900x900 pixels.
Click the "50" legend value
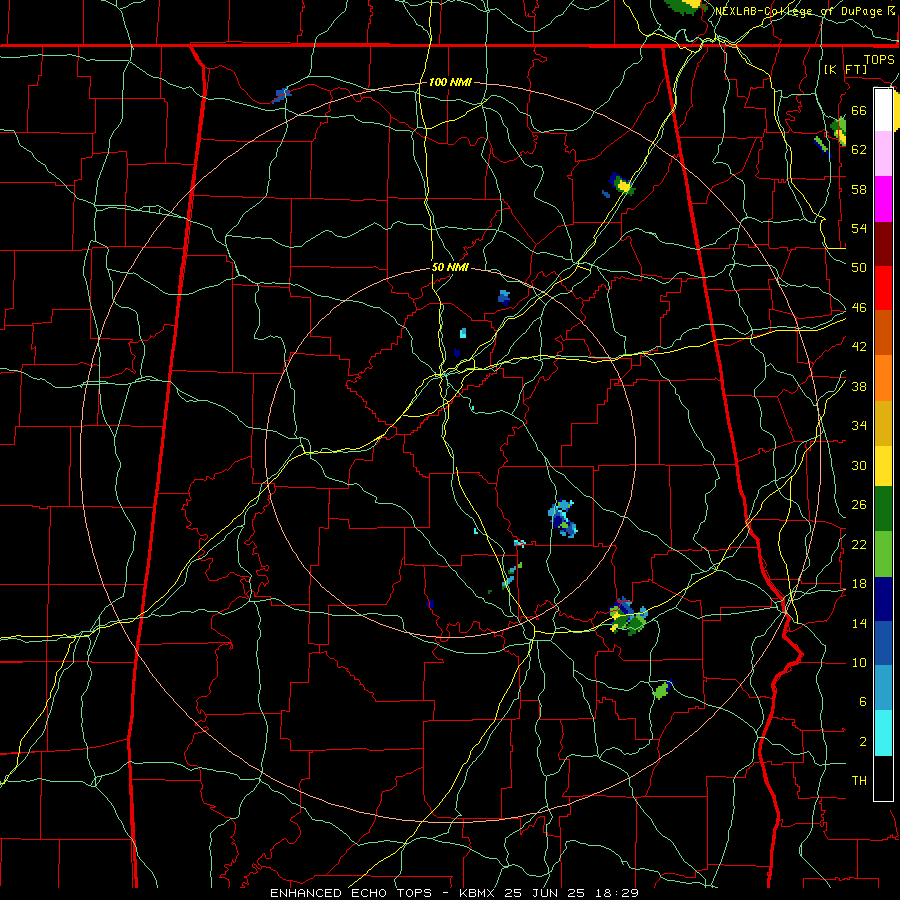pyautogui.click(x=859, y=267)
